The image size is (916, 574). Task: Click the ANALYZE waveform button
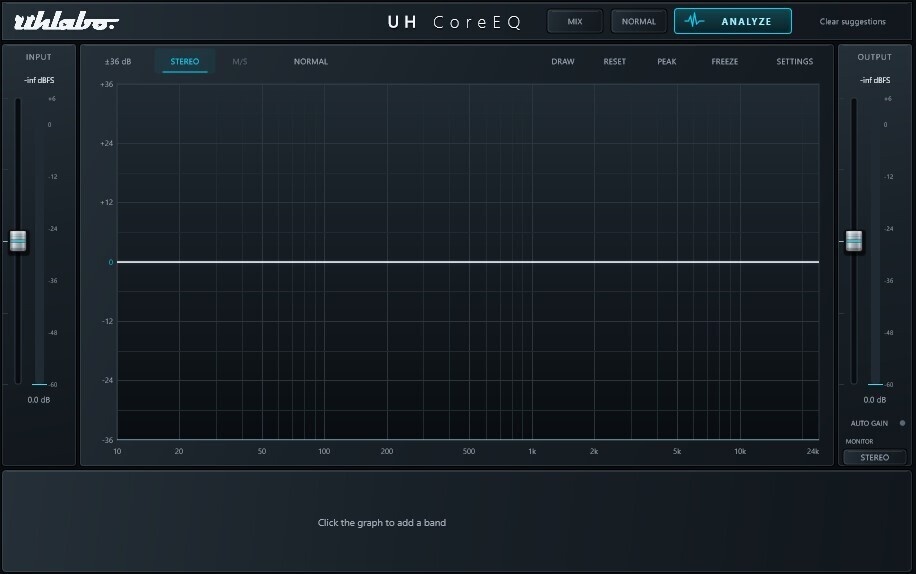tap(733, 22)
